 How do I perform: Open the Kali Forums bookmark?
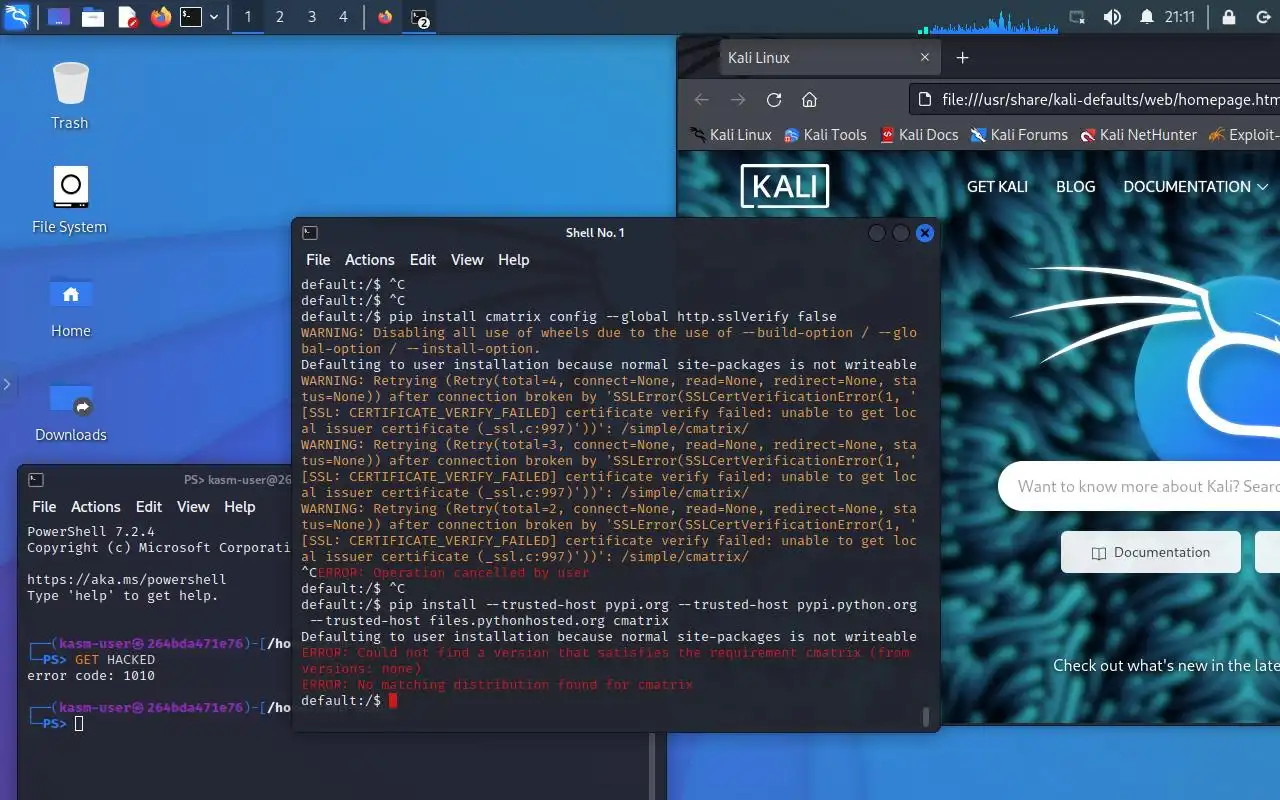coord(1019,134)
